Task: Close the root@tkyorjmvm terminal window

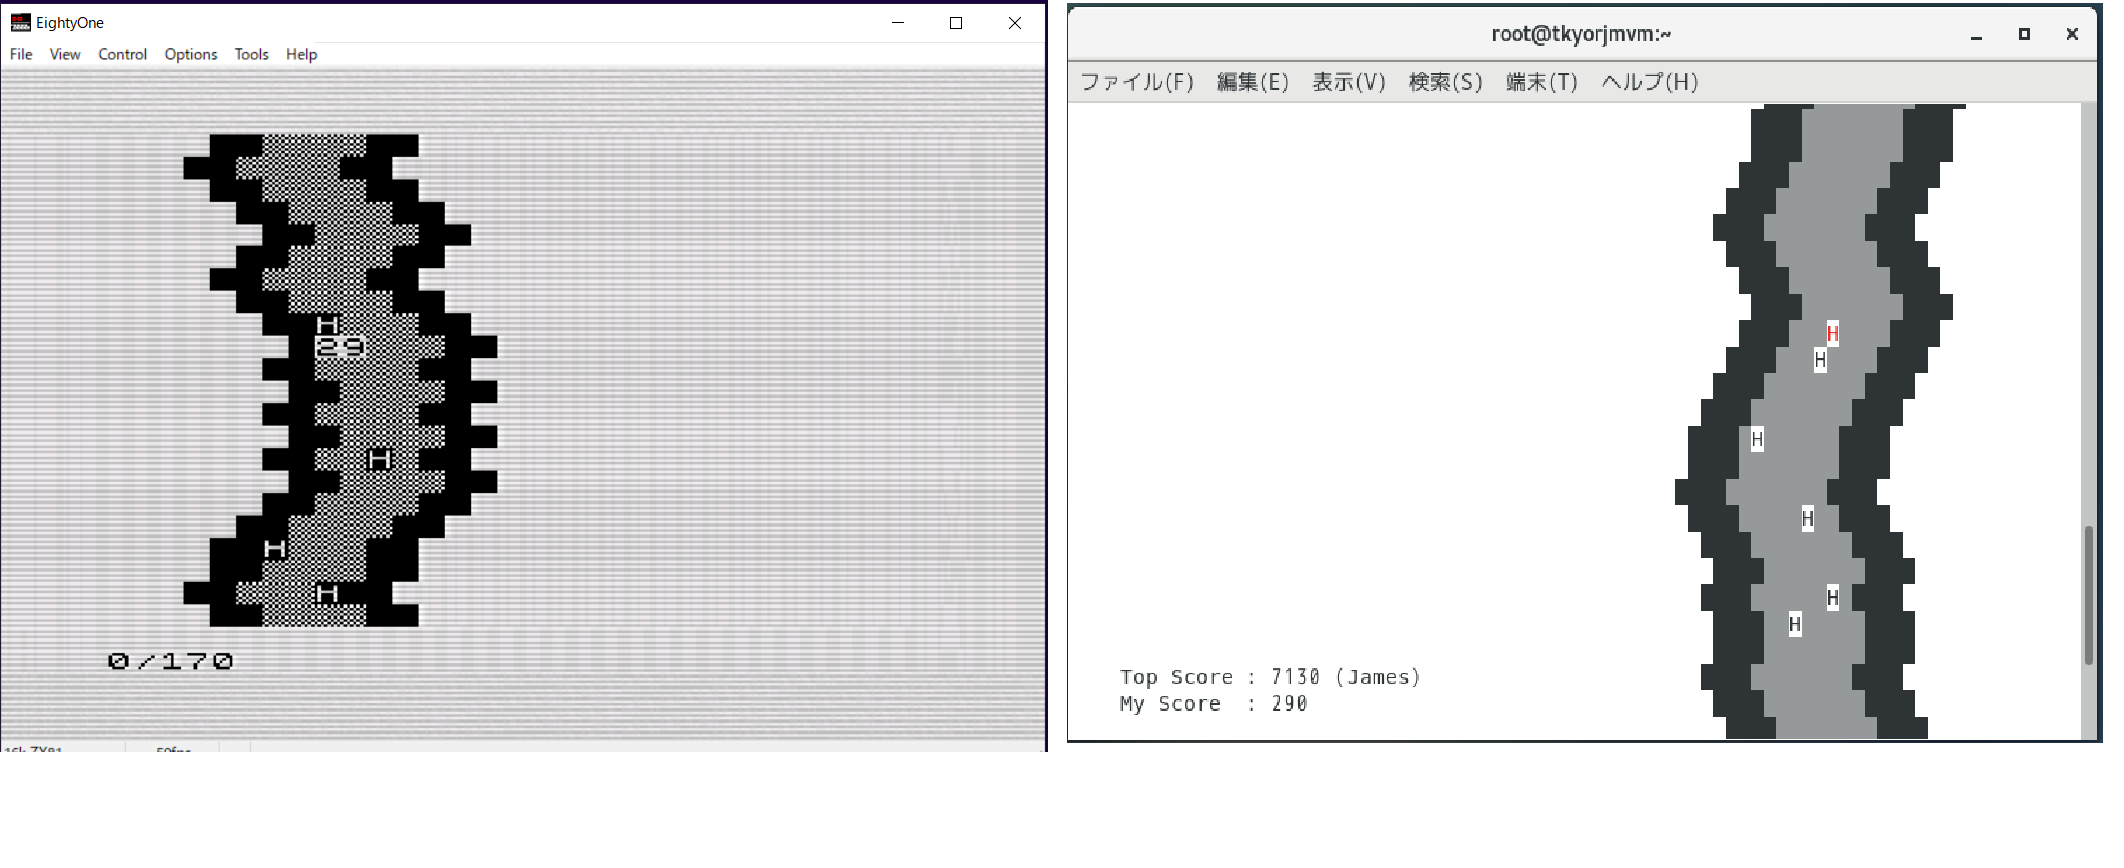Action: click(2072, 34)
